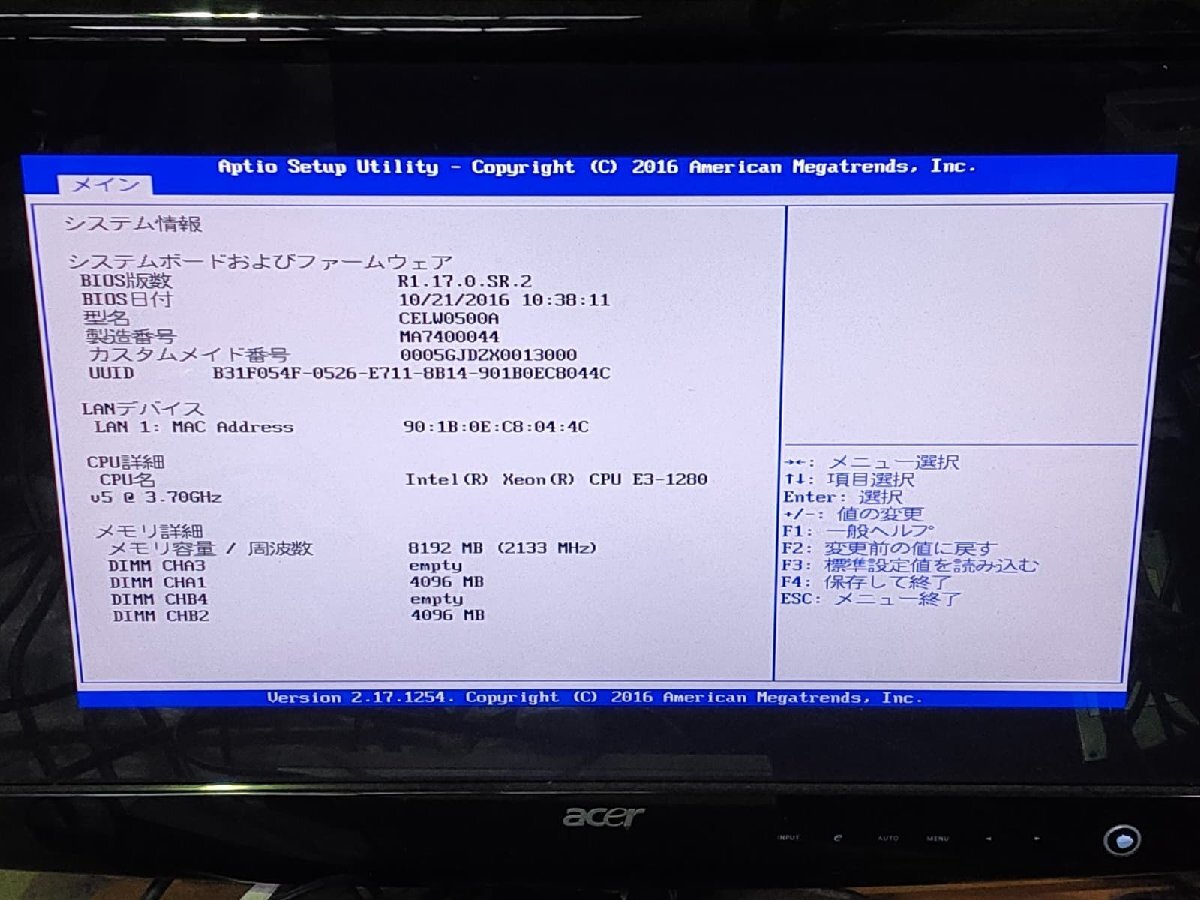This screenshot has width=1200, height=900.
Task: Click the システムボードおよびファームウェア heading
Action: point(260,262)
